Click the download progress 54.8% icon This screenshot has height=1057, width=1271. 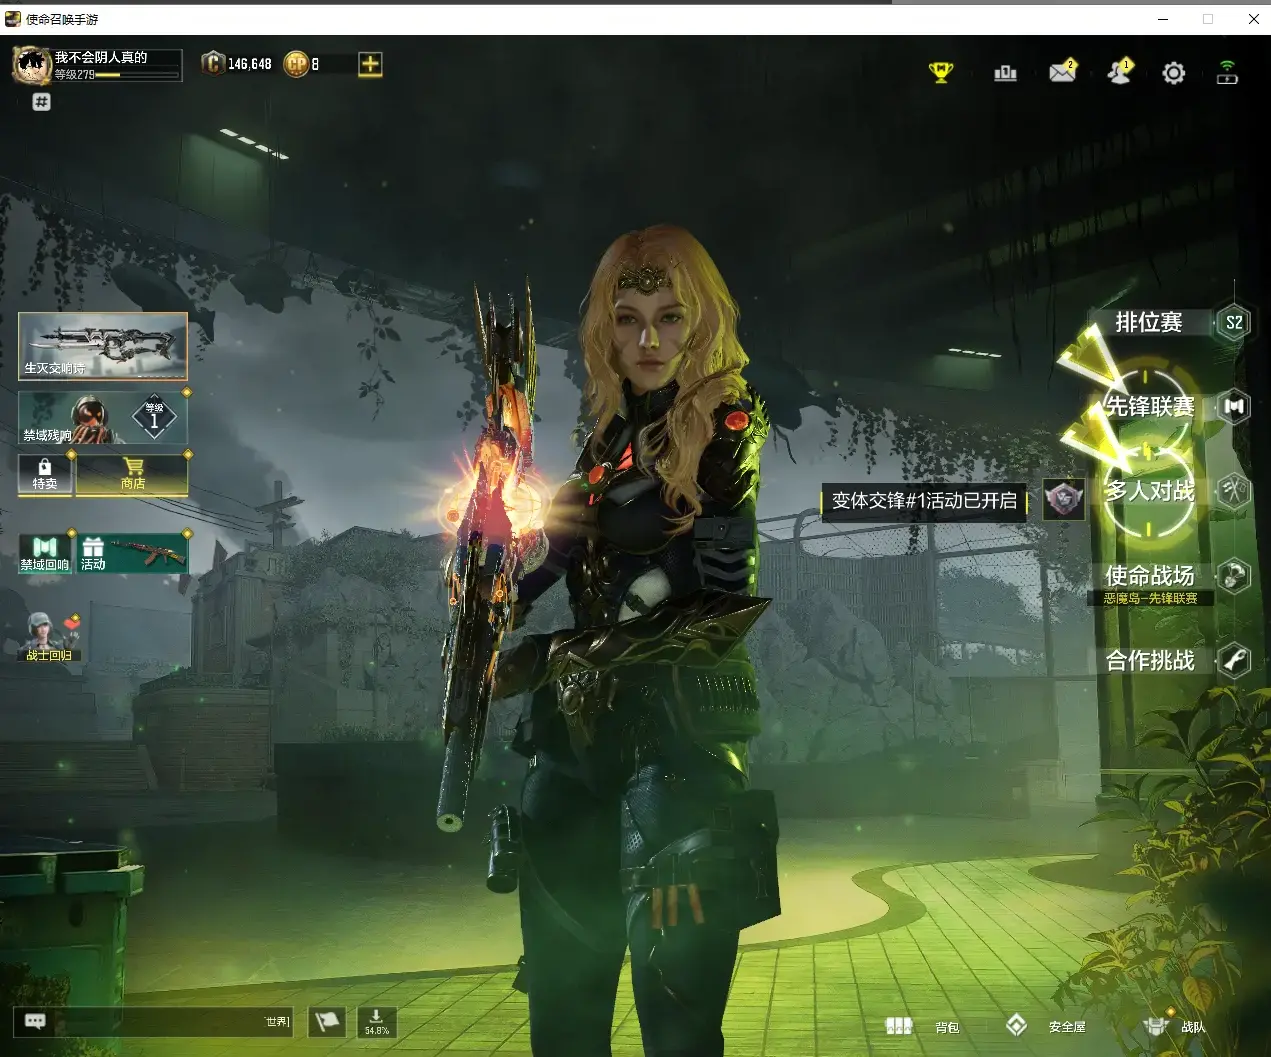click(x=377, y=1022)
